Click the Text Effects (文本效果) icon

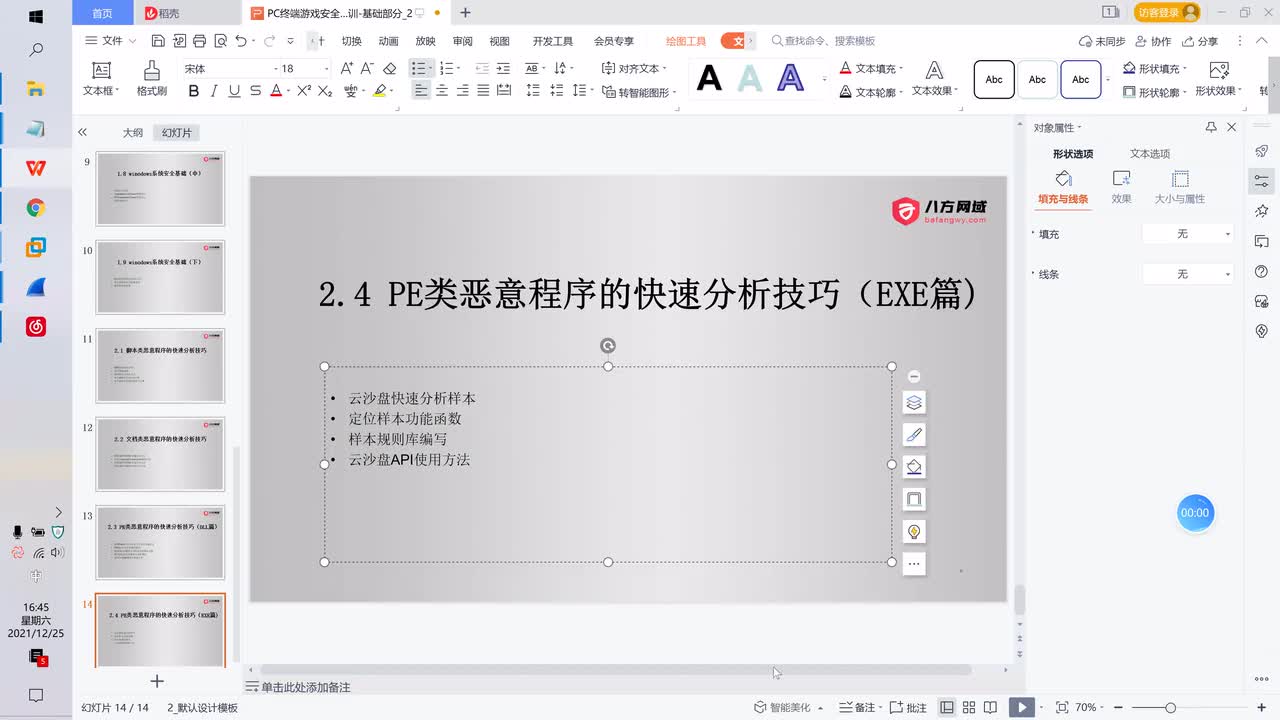pyautogui.click(x=933, y=78)
